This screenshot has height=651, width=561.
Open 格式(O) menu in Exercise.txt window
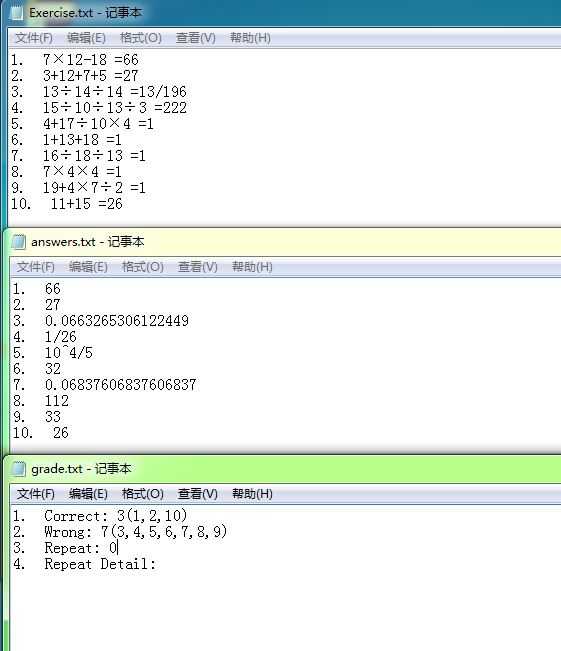click(x=141, y=38)
